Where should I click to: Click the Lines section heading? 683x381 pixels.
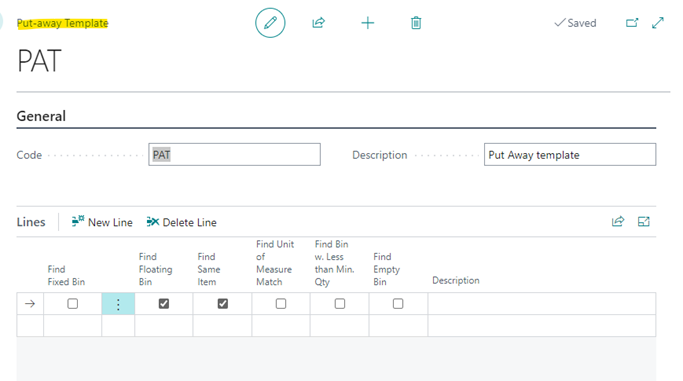(31, 222)
